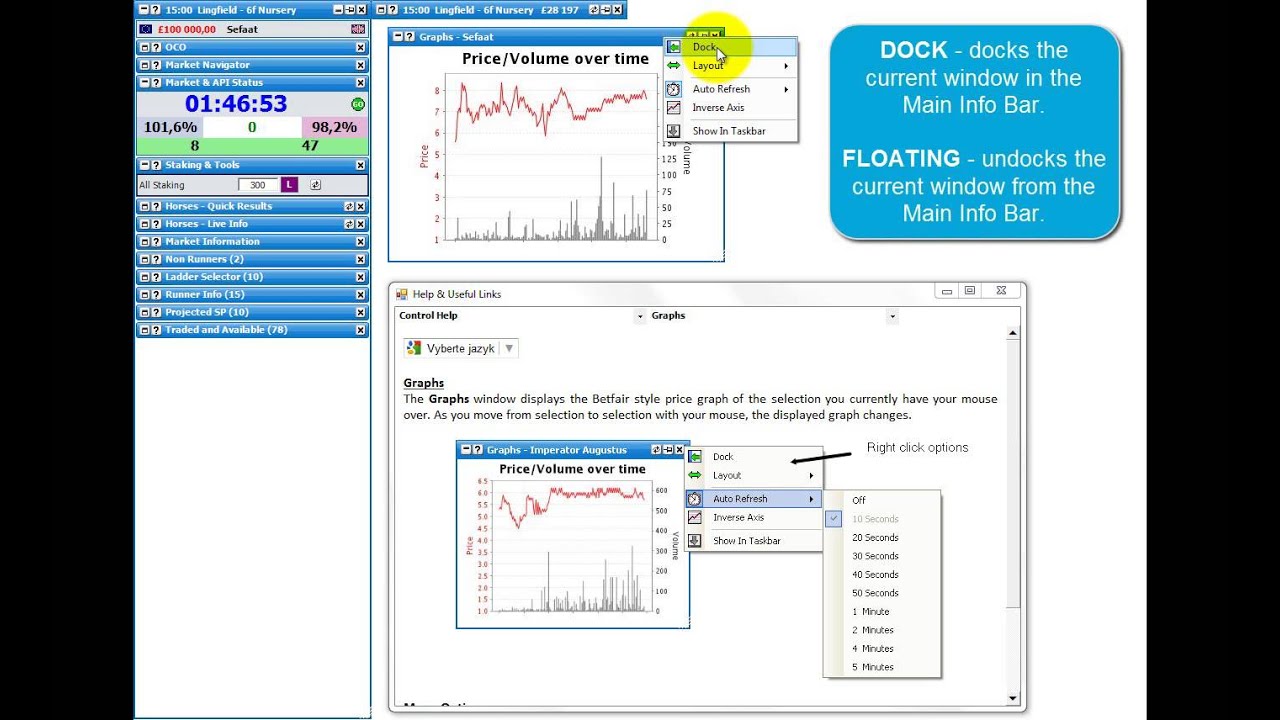Open the Layout submenu

[731, 66]
